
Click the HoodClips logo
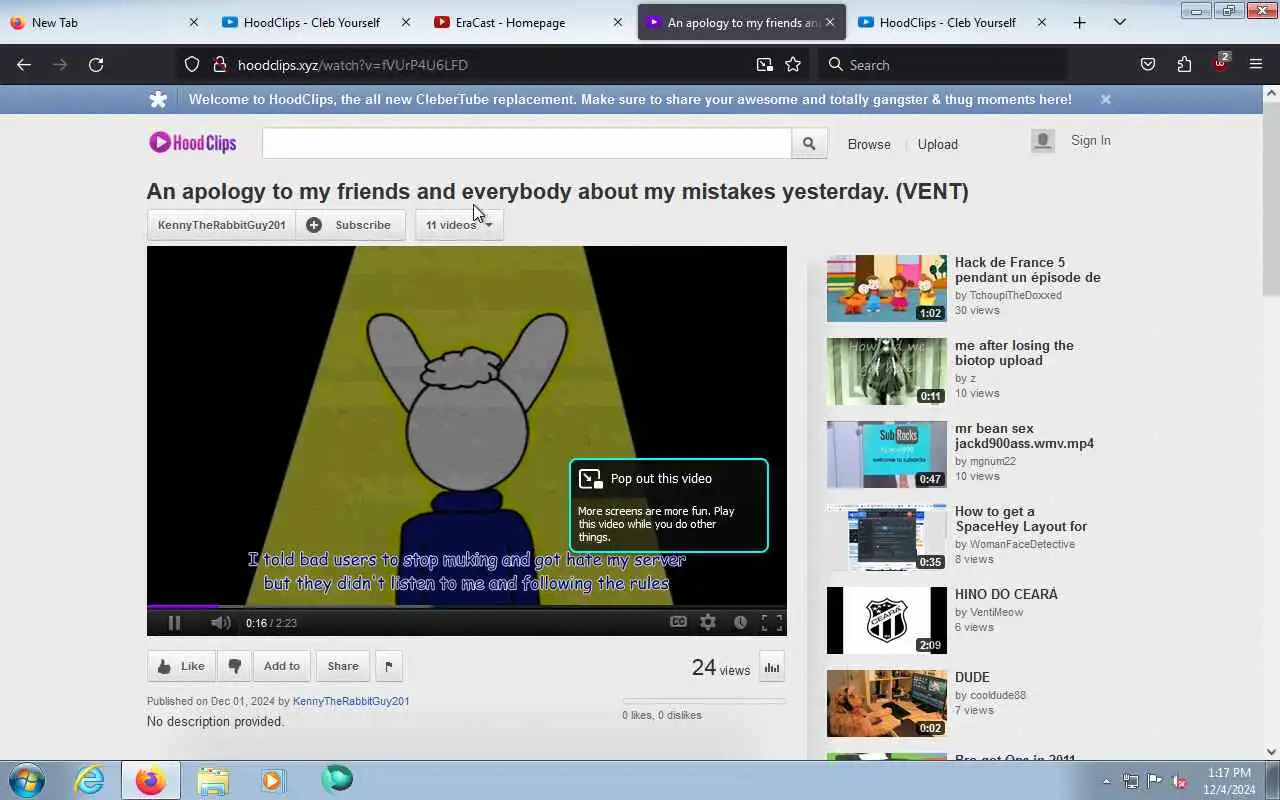pyautogui.click(x=193, y=143)
